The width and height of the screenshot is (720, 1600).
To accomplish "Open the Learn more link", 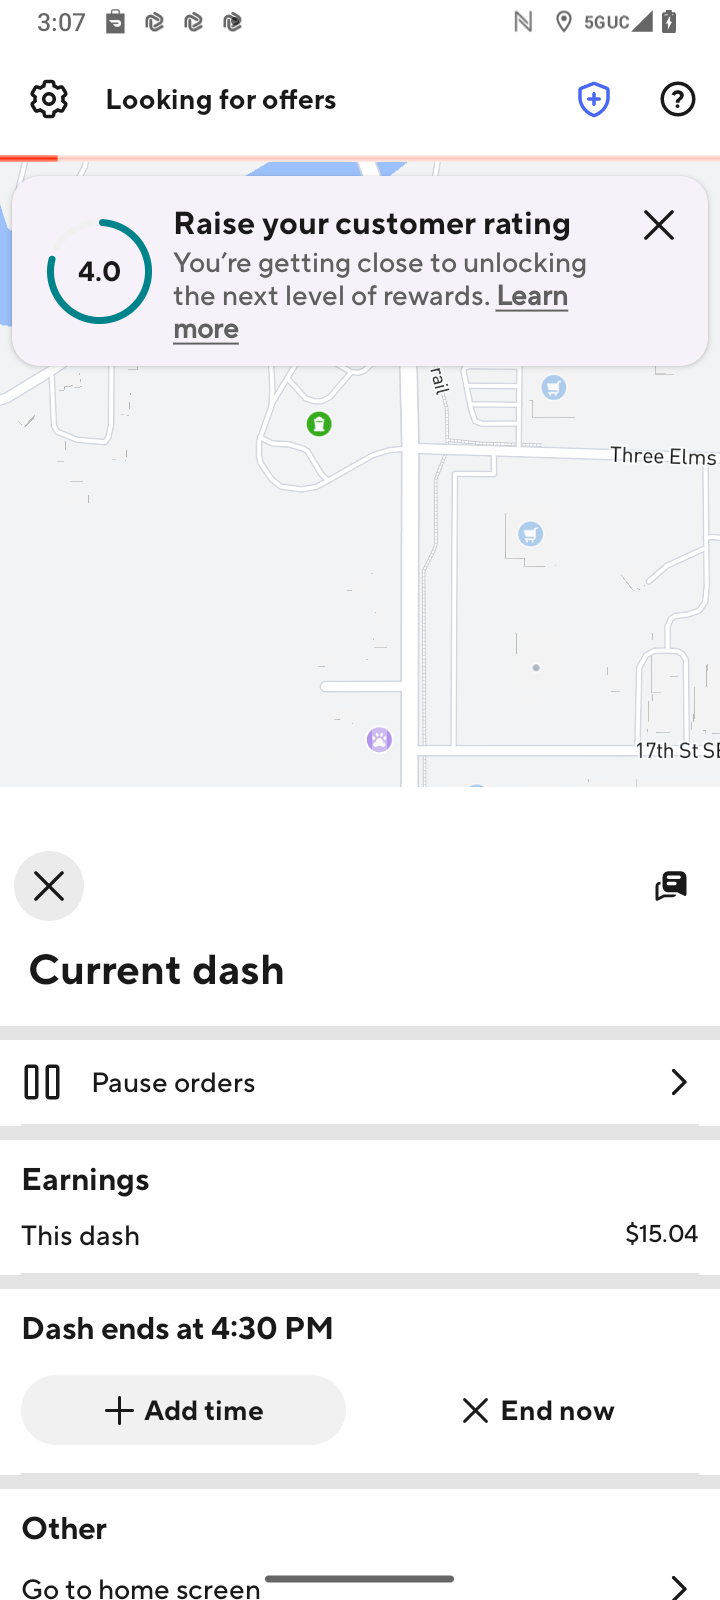I will click(531, 296).
